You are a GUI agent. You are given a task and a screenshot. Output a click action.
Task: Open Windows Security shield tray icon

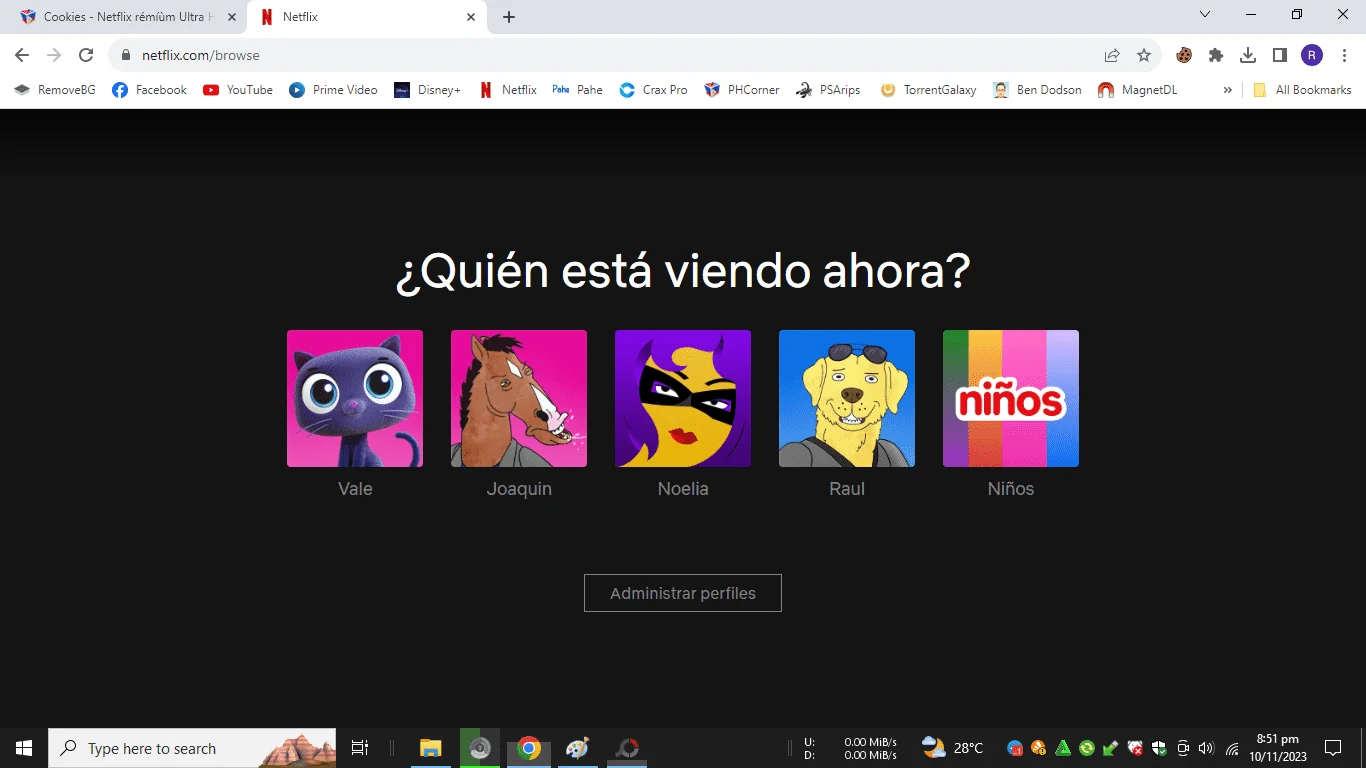(x=1159, y=748)
